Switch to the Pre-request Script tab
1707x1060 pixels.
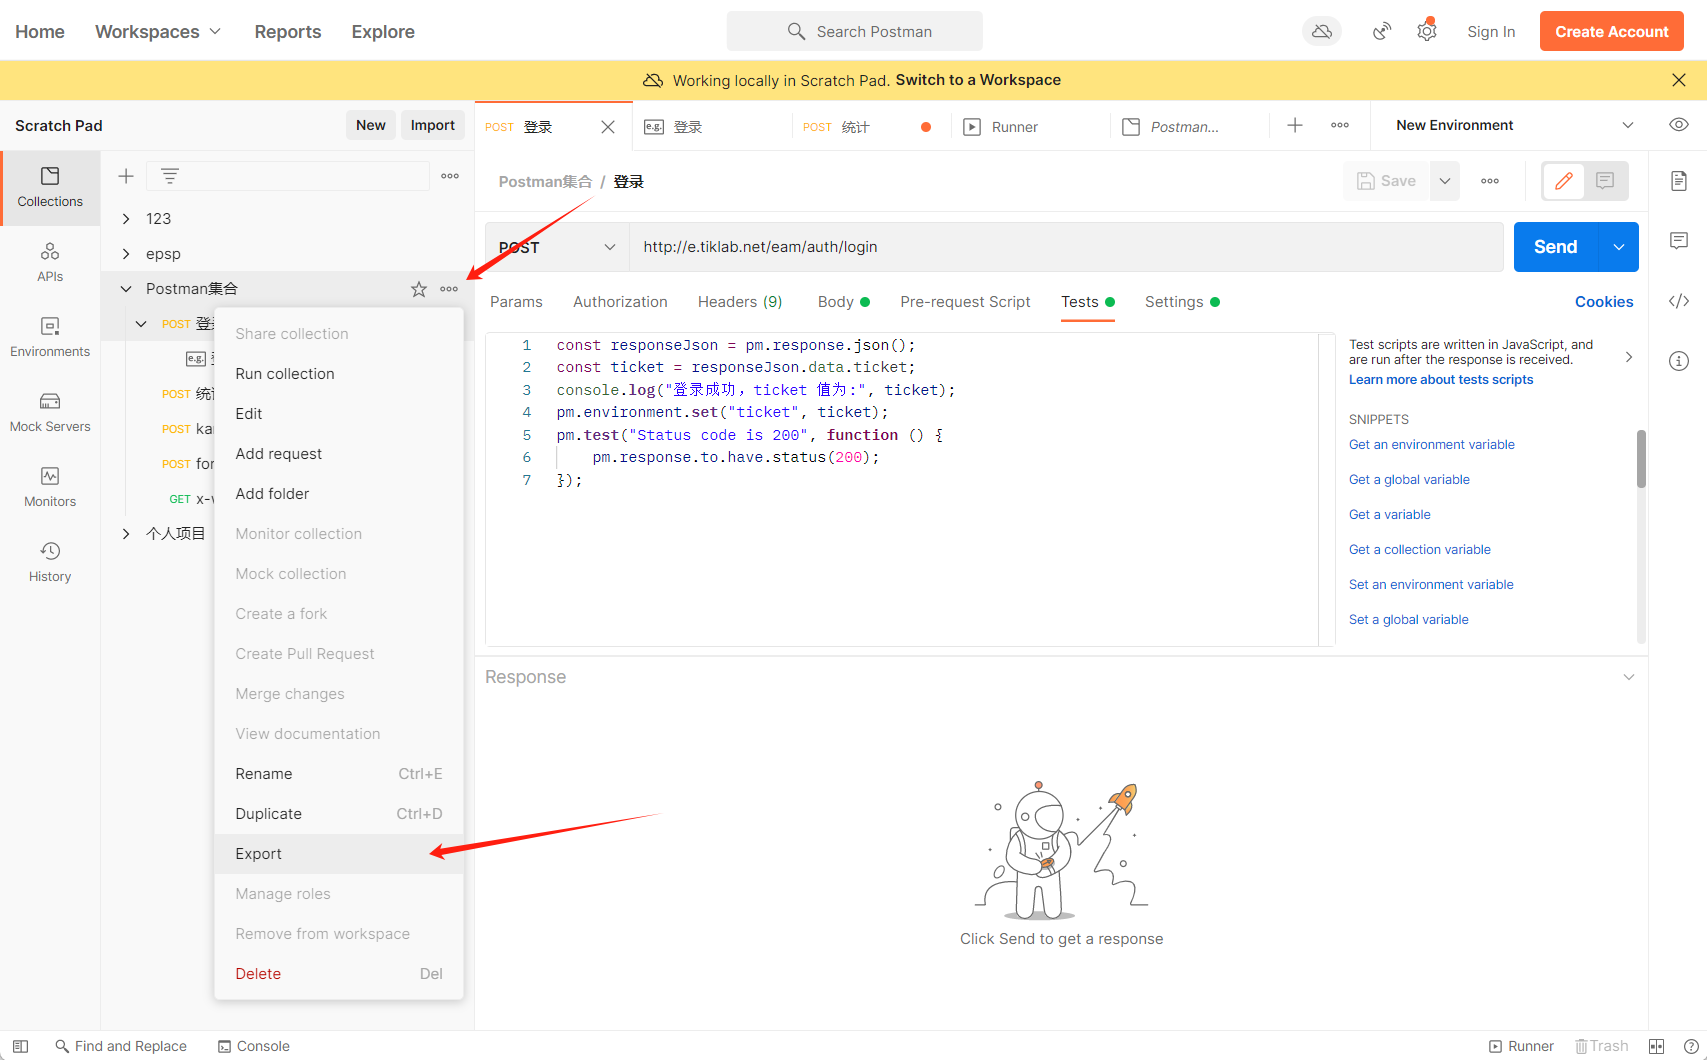pyautogui.click(x=965, y=302)
